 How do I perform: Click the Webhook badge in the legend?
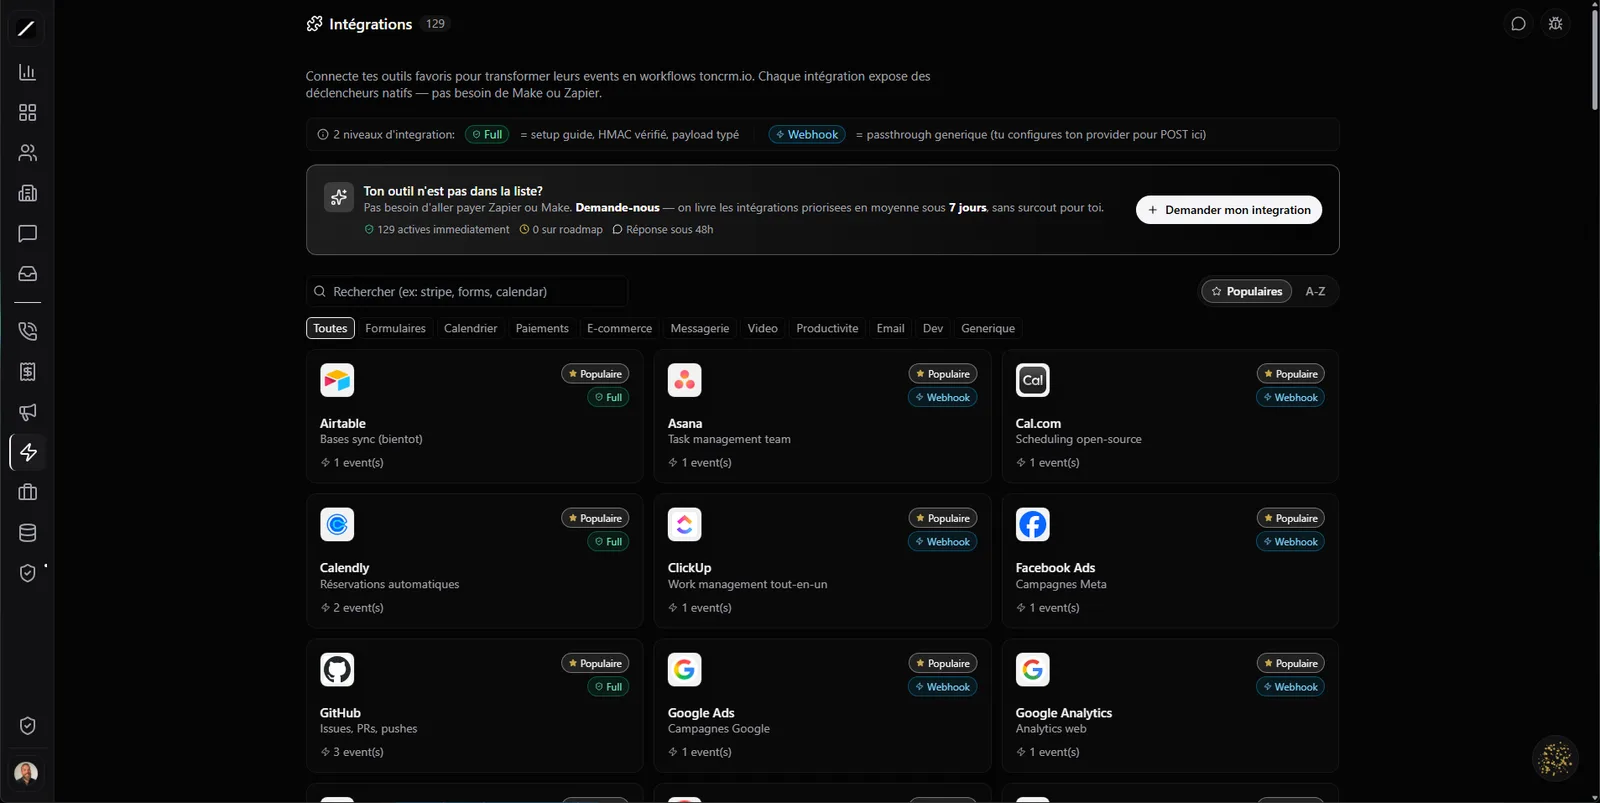(x=807, y=134)
